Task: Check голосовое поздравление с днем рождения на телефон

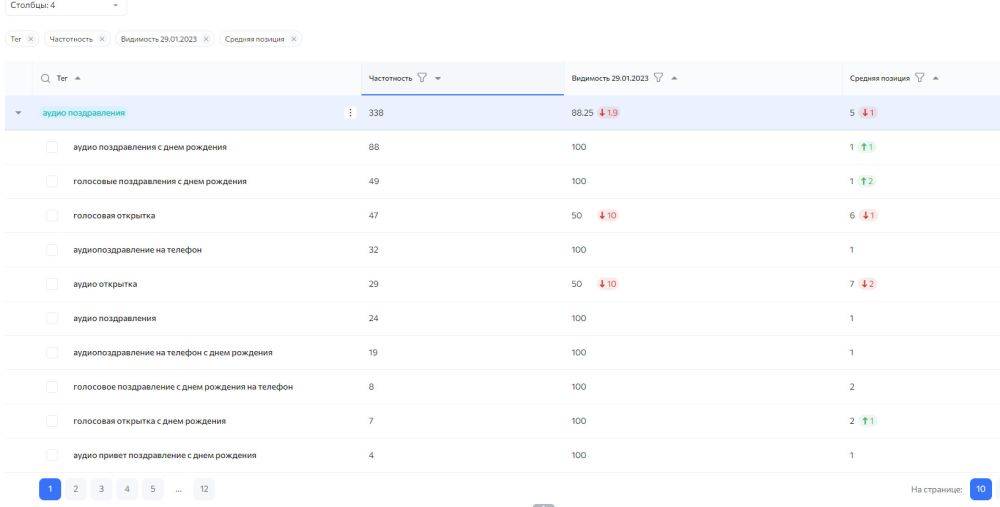Action: 52,386
